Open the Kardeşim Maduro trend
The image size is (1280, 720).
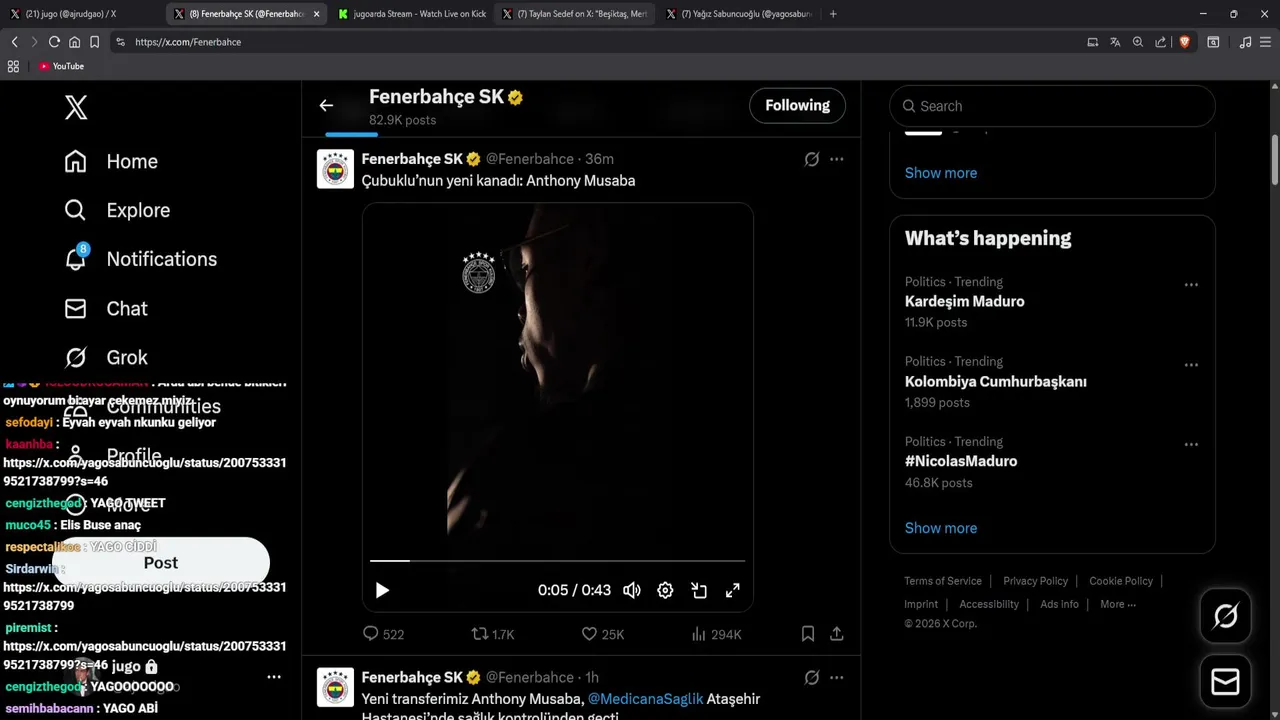pos(964,301)
